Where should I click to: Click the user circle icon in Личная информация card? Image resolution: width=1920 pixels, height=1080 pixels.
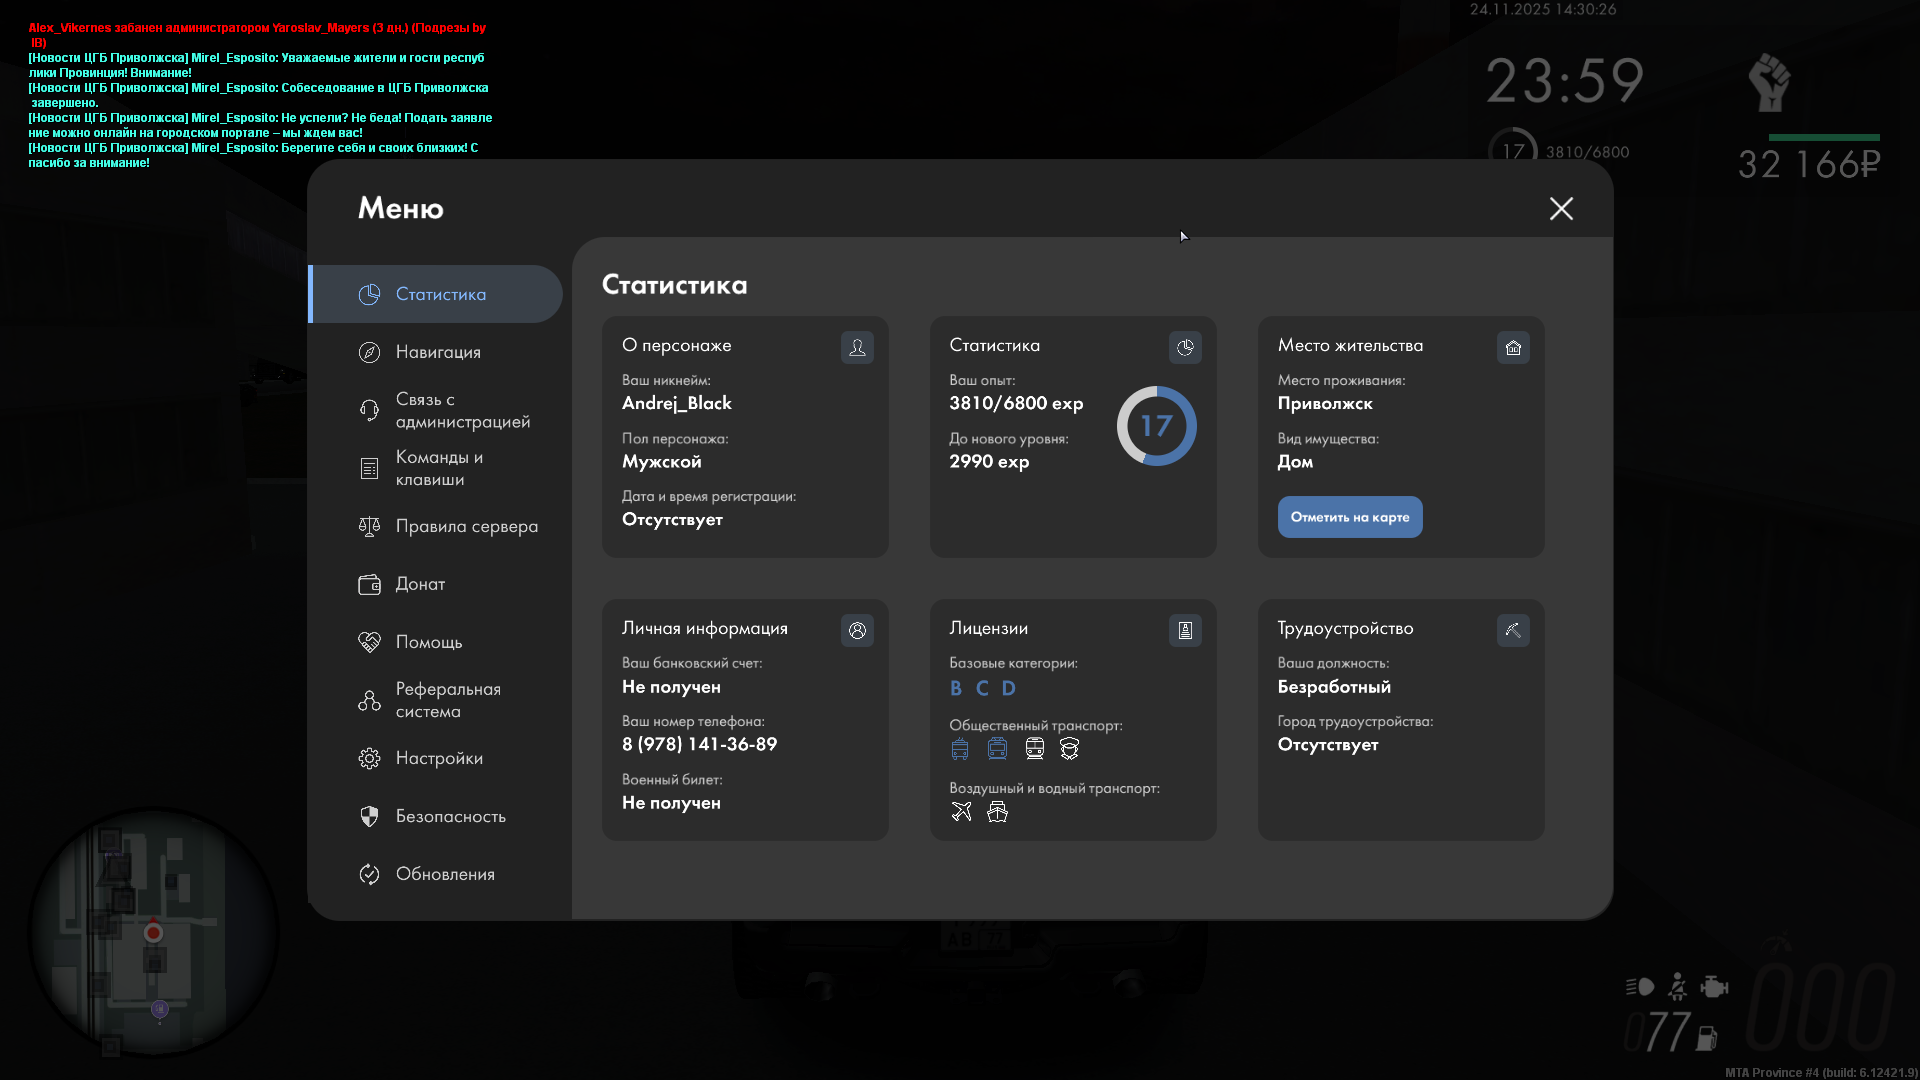pyautogui.click(x=857, y=630)
